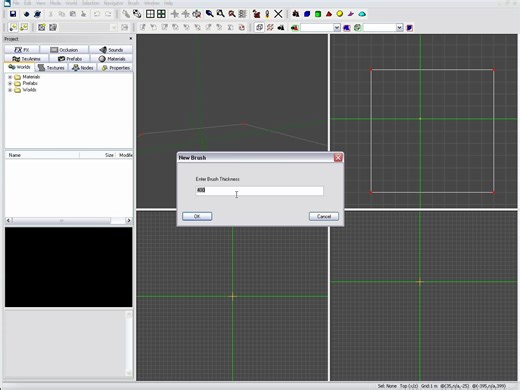Select the Materials folder tree item
Image resolution: width=520 pixels, height=390 pixels.
[x=31, y=77]
